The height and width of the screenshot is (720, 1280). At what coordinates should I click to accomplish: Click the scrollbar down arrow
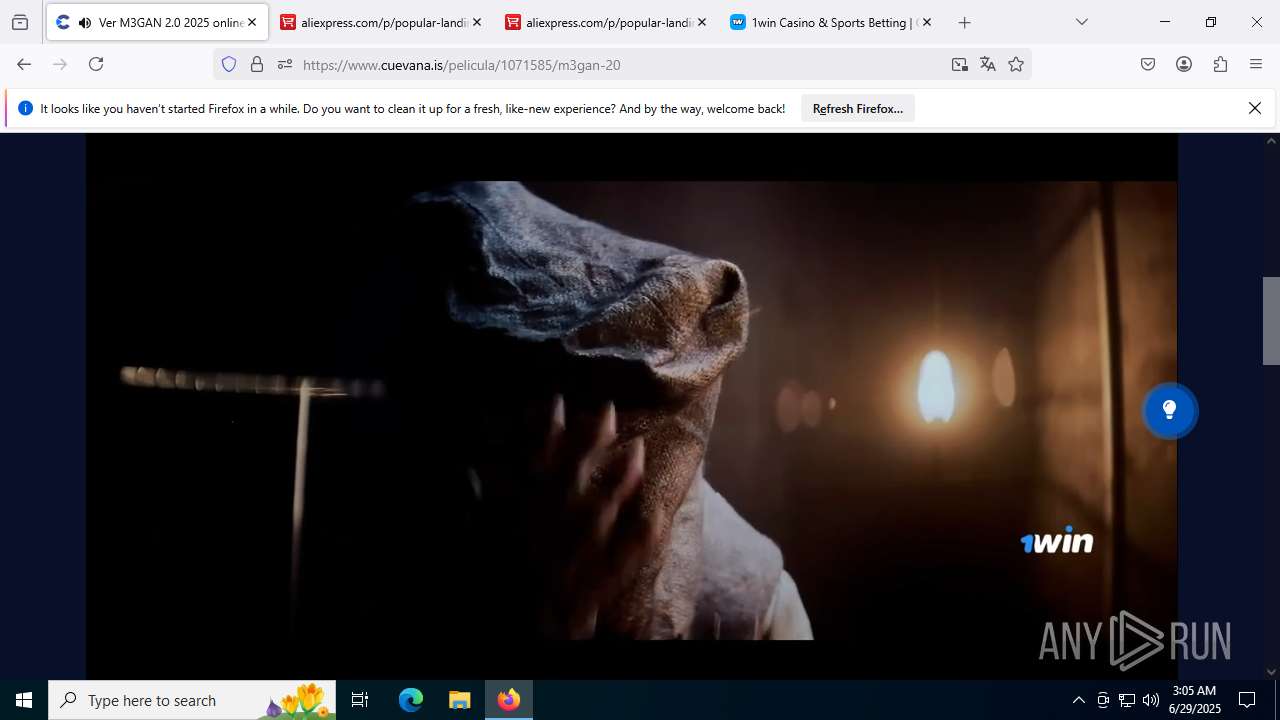[x=1271, y=672]
